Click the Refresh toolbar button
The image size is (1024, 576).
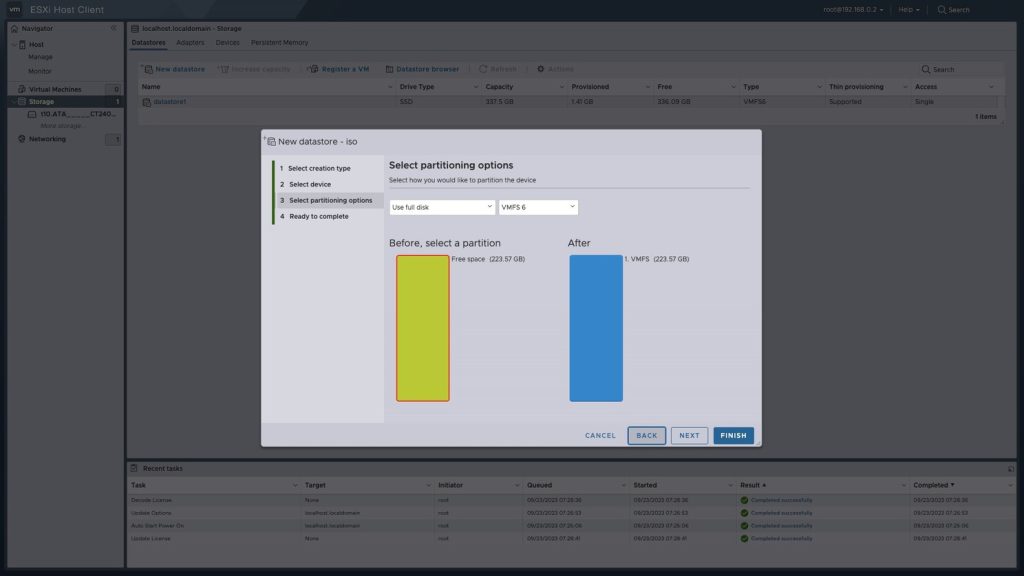(498, 69)
